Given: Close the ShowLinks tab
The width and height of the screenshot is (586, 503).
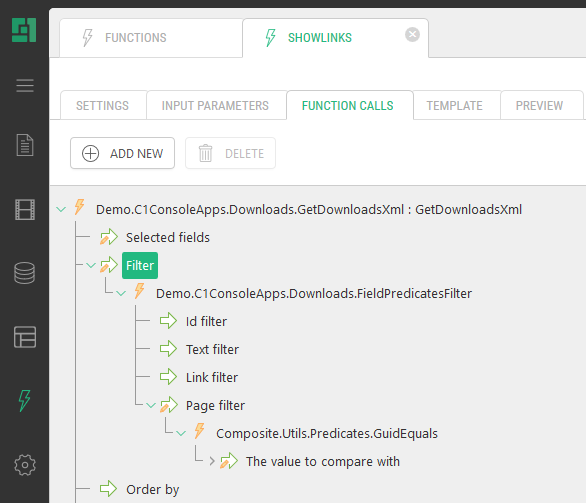Looking at the screenshot, I should tap(412, 34).
